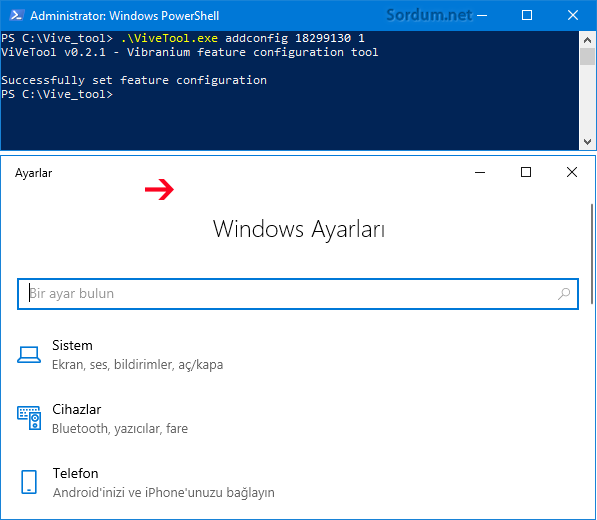
Task: Close the Ayarlar settings window
Action: pos(572,172)
